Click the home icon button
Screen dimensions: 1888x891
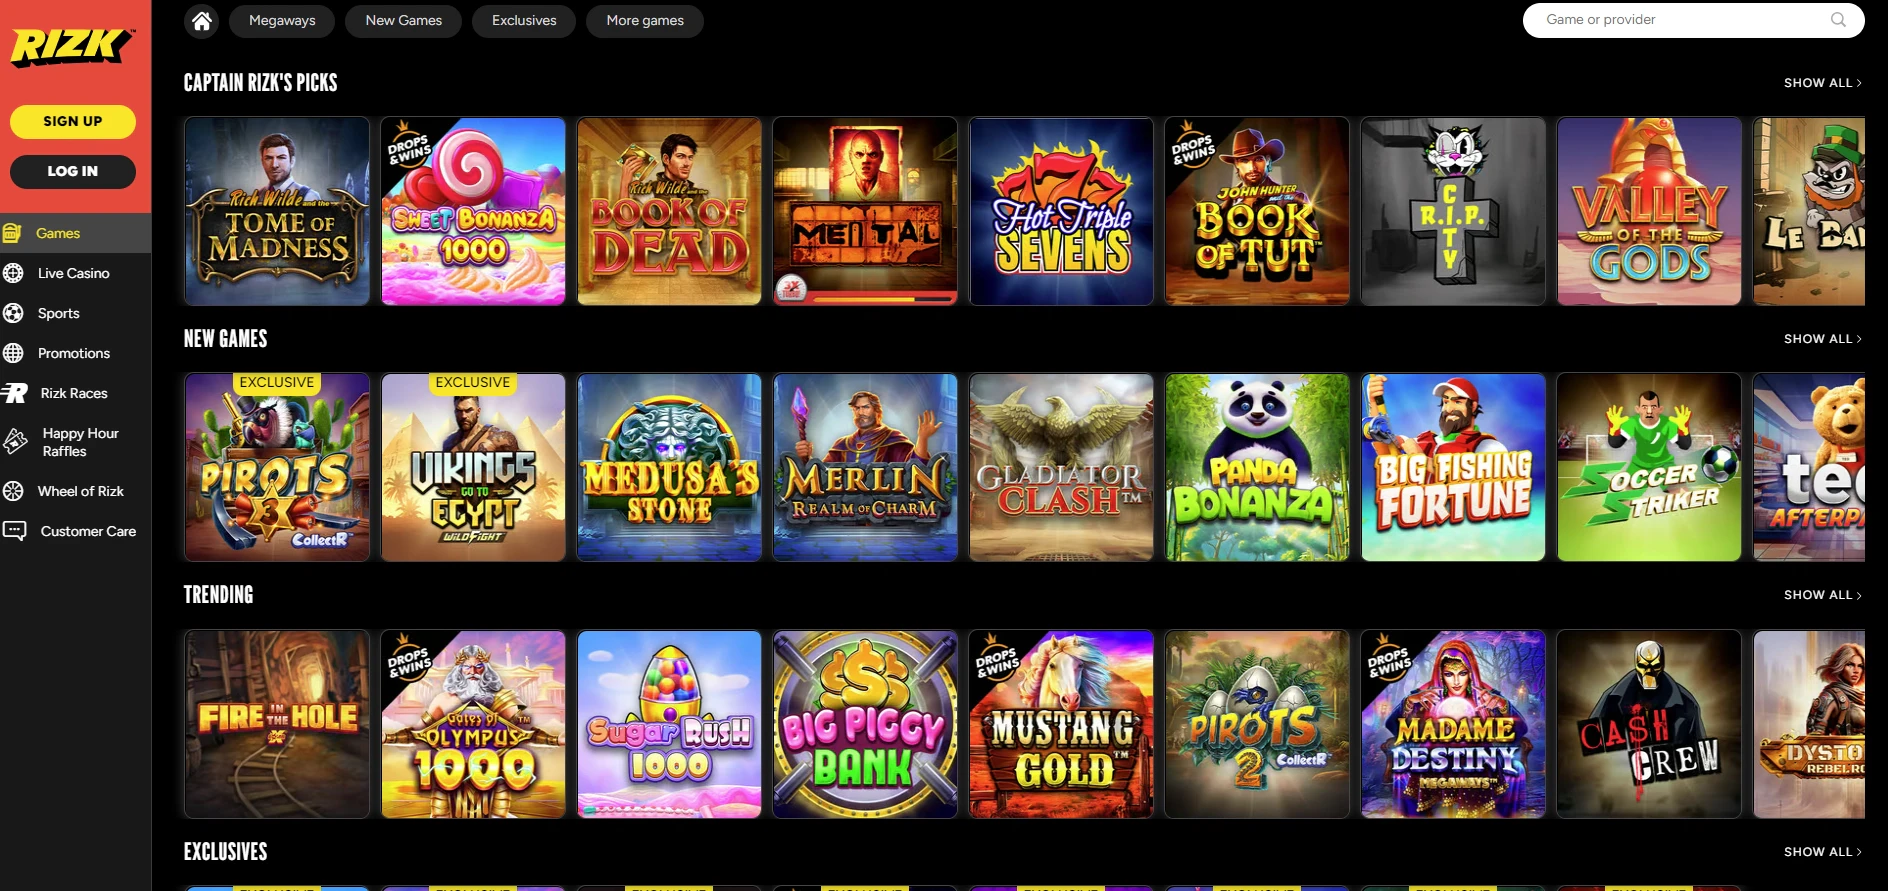[201, 21]
